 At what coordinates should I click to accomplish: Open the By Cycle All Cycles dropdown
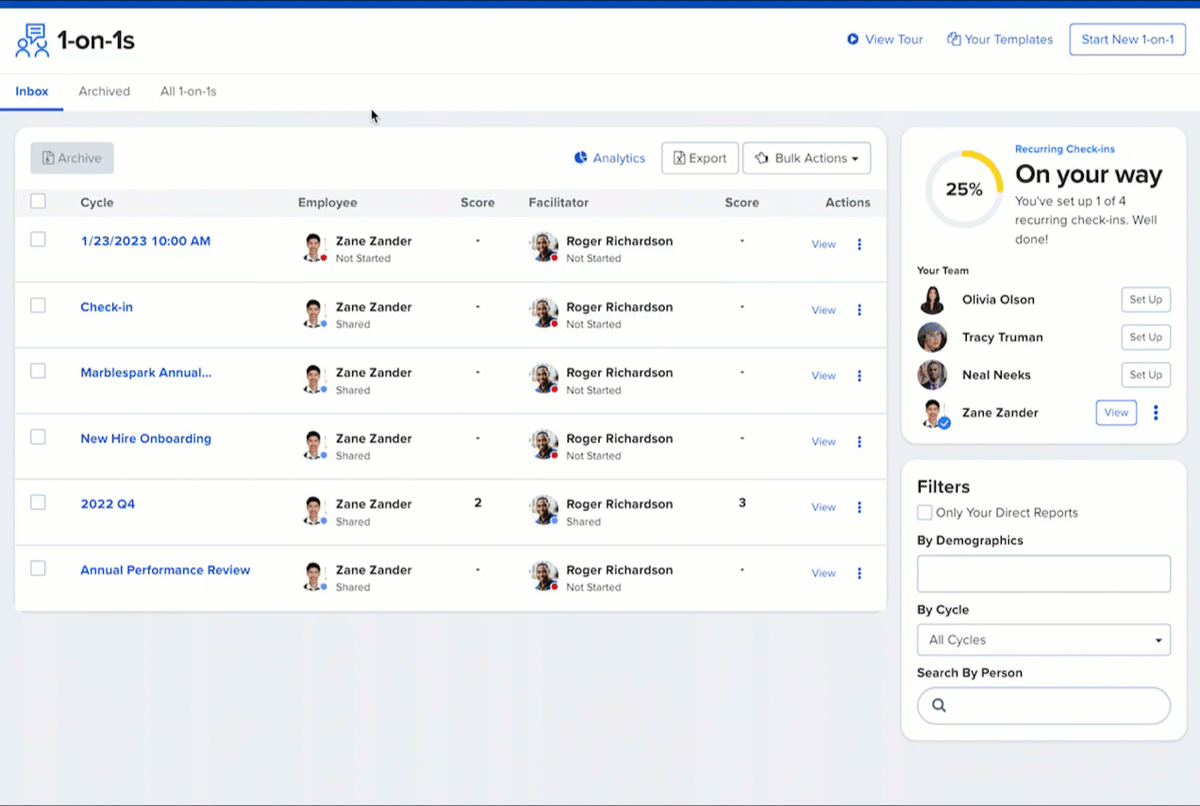[1043, 640]
